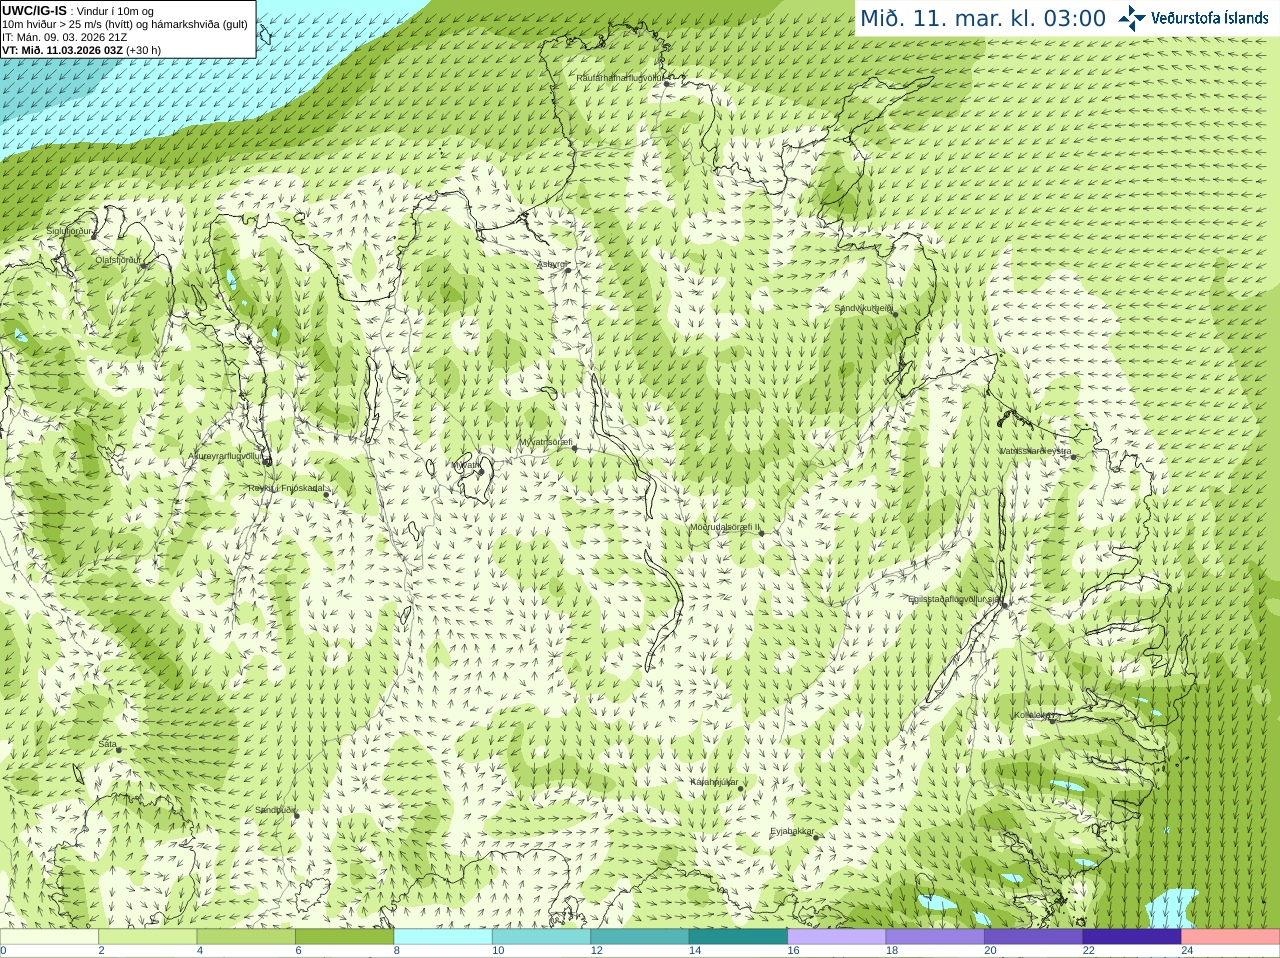The width and height of the screenshot is (1280, 958).
Task: Click the 2–4 m/s light green legend swatch
Action: [148, 937]
